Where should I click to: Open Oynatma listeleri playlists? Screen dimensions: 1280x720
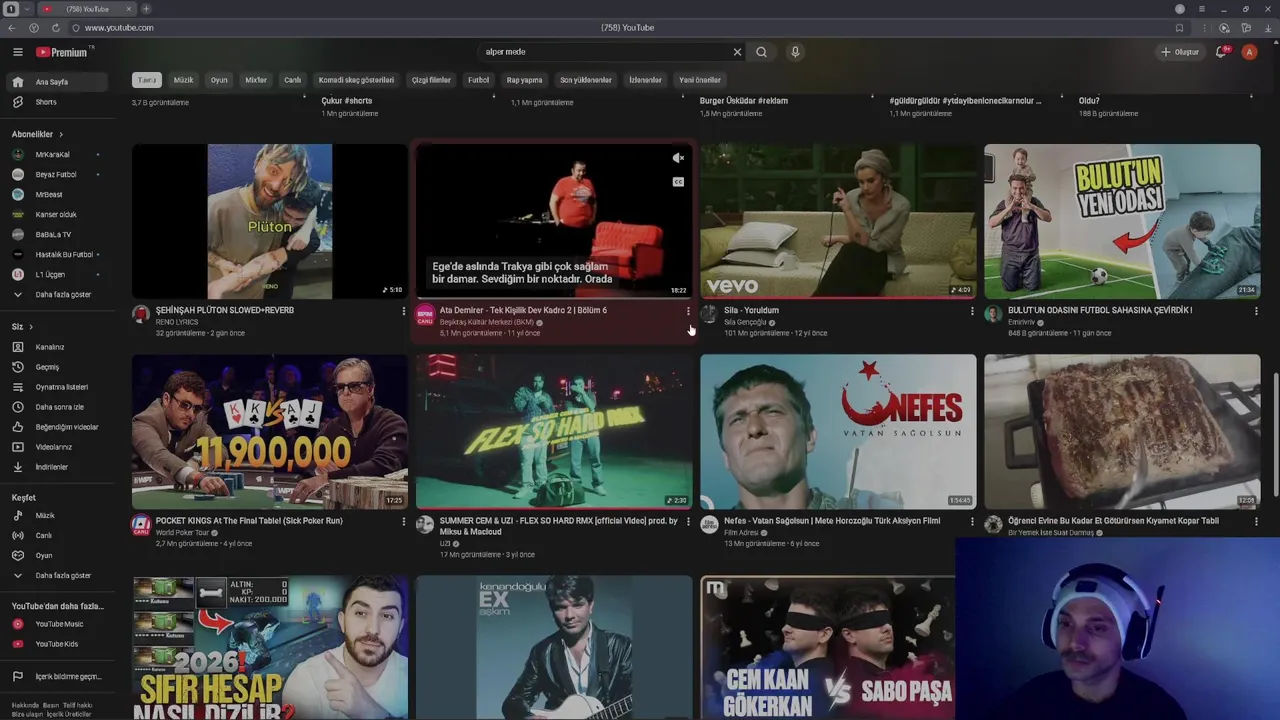coord(57,387)
